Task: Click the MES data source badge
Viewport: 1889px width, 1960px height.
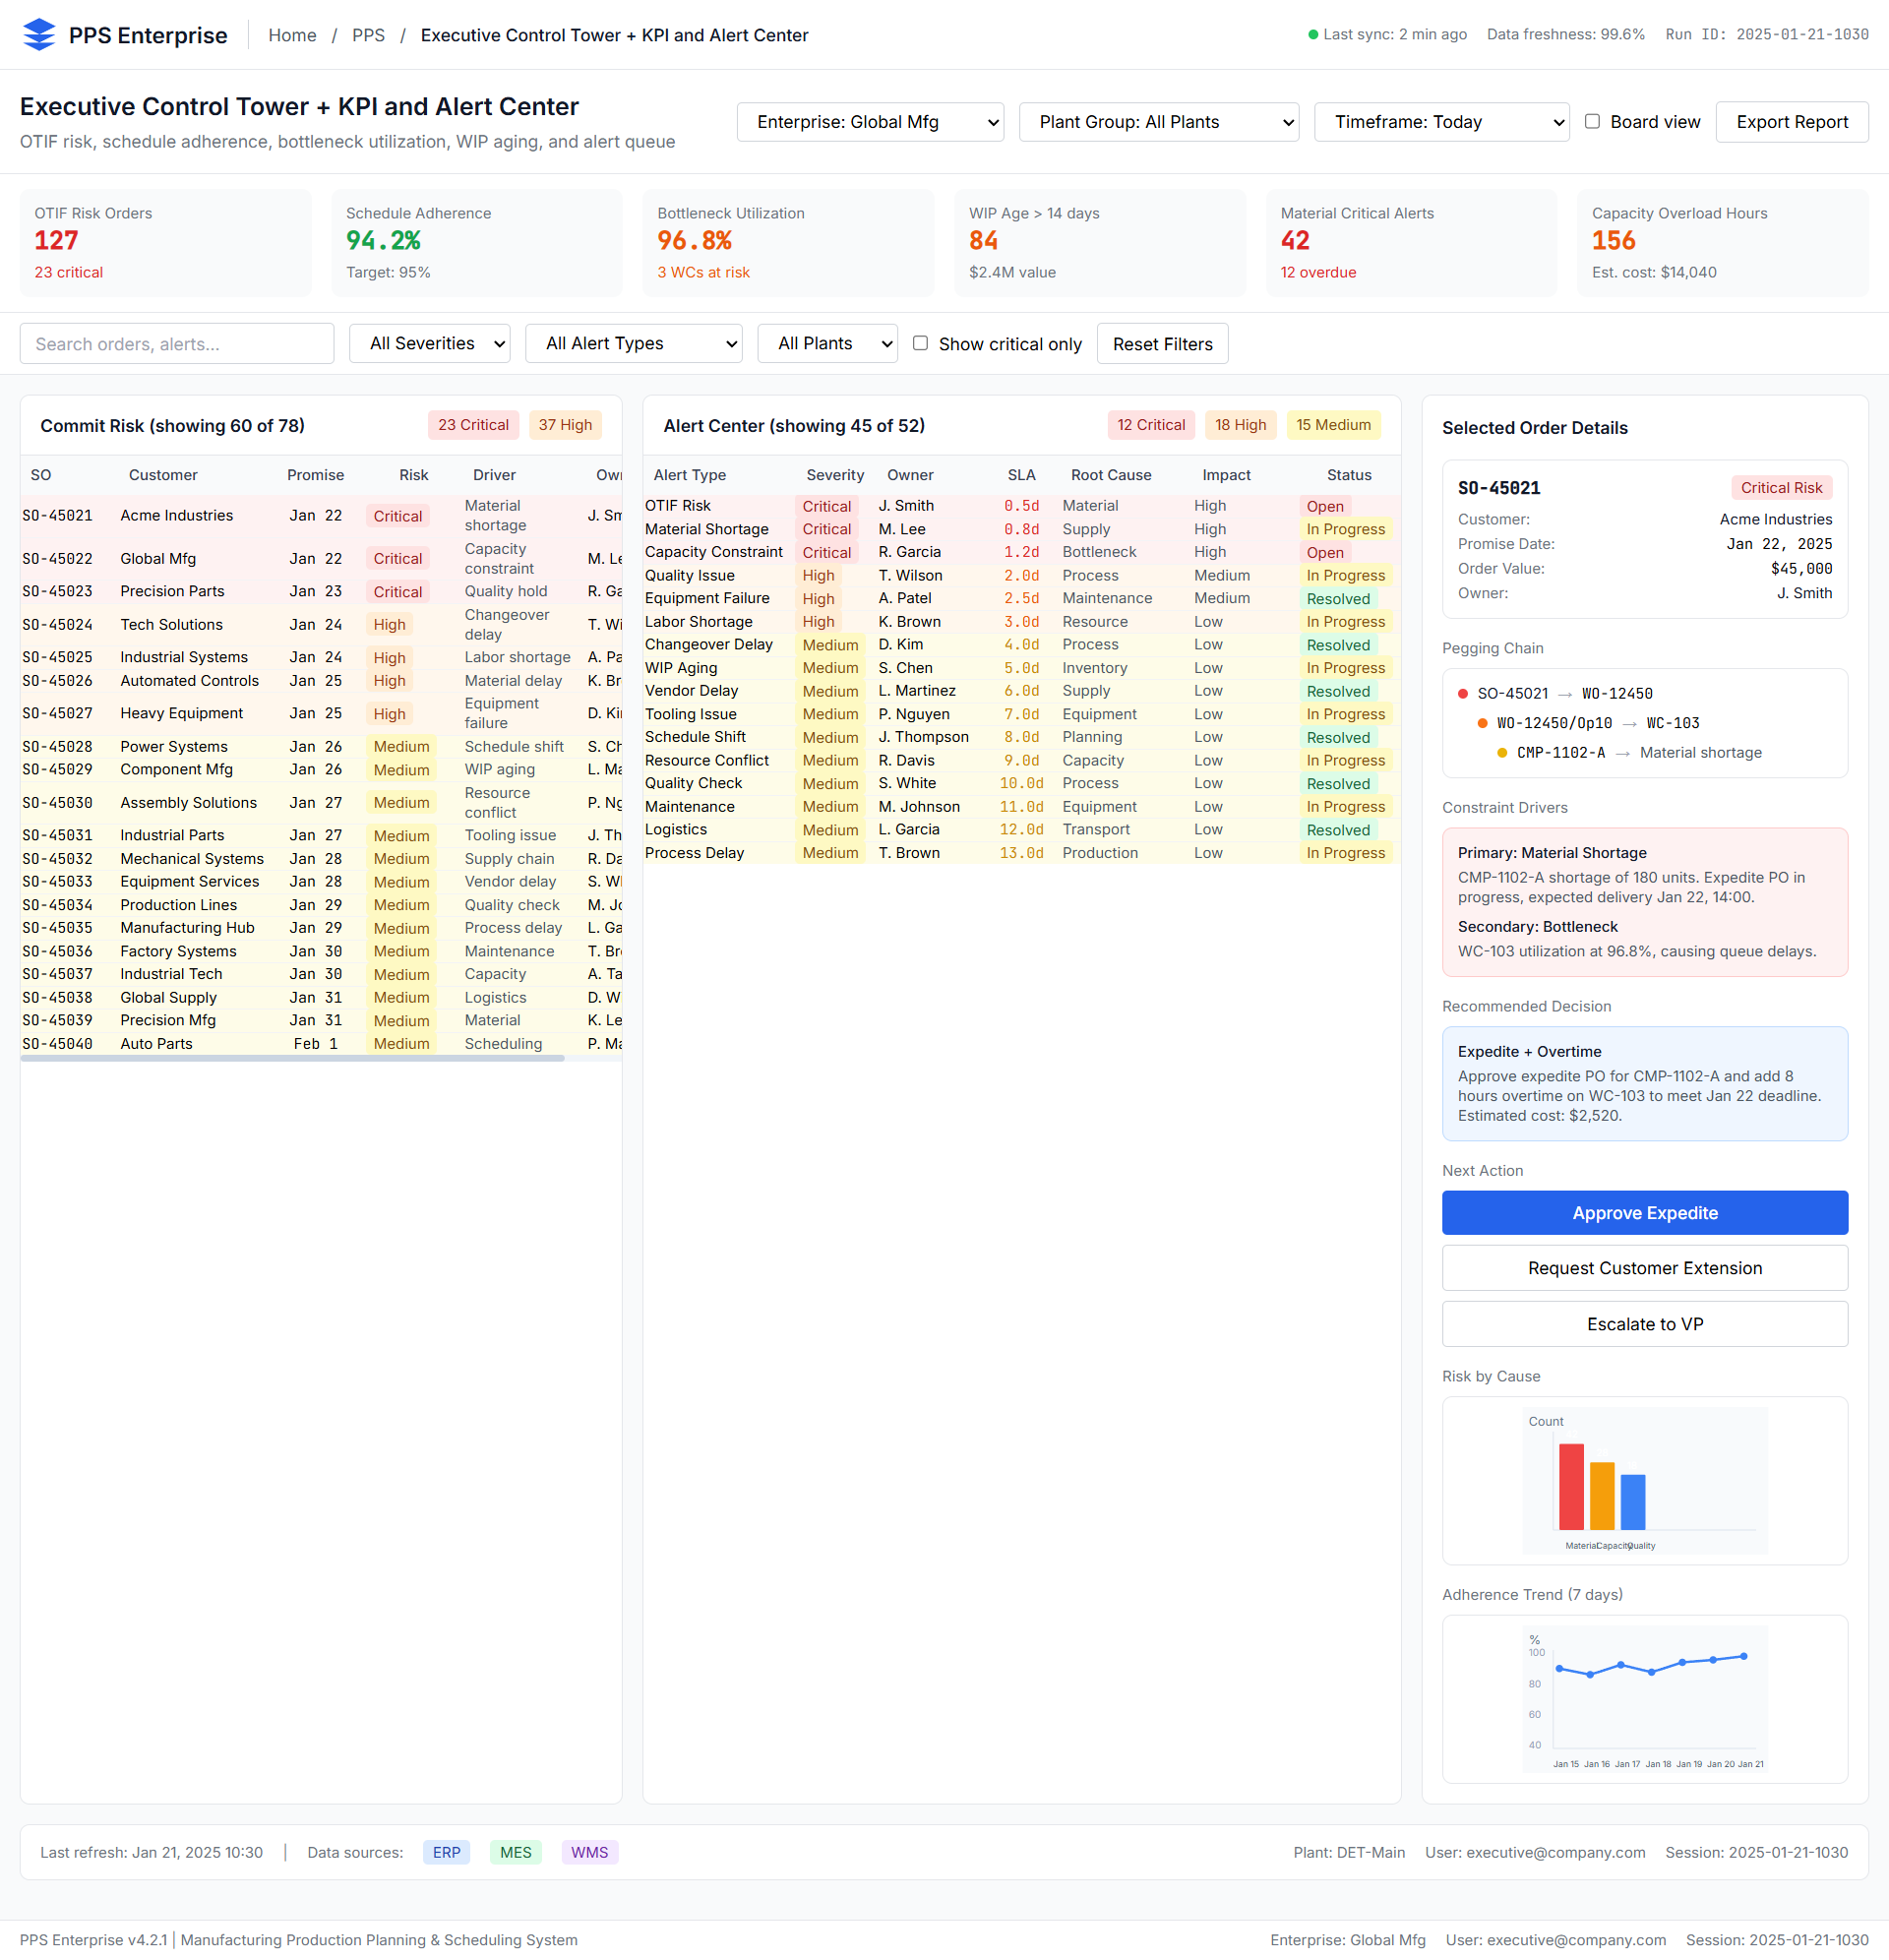Action: coord(515,1852)
